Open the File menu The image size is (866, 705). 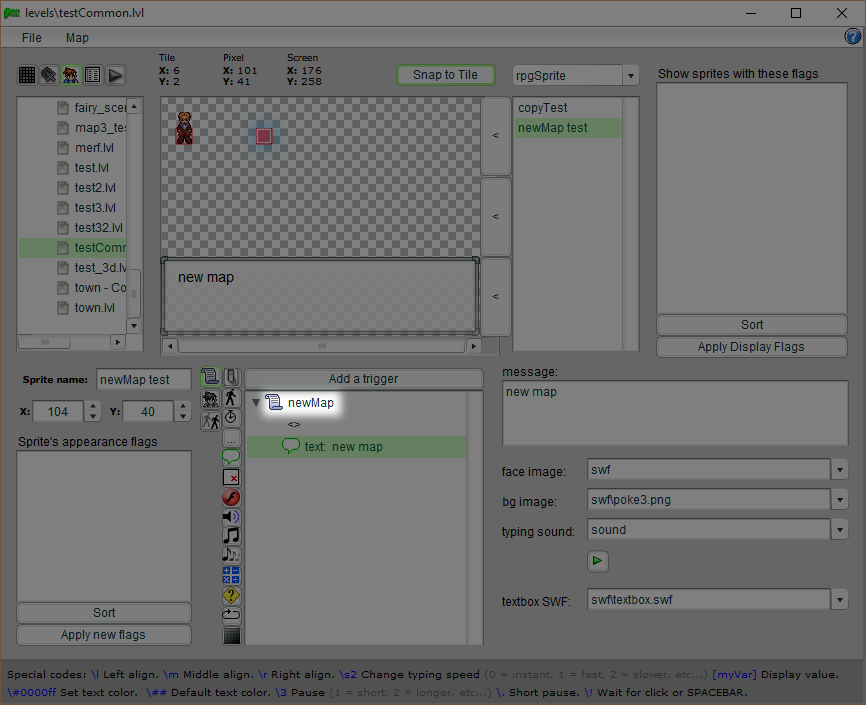tap(32, 37)
